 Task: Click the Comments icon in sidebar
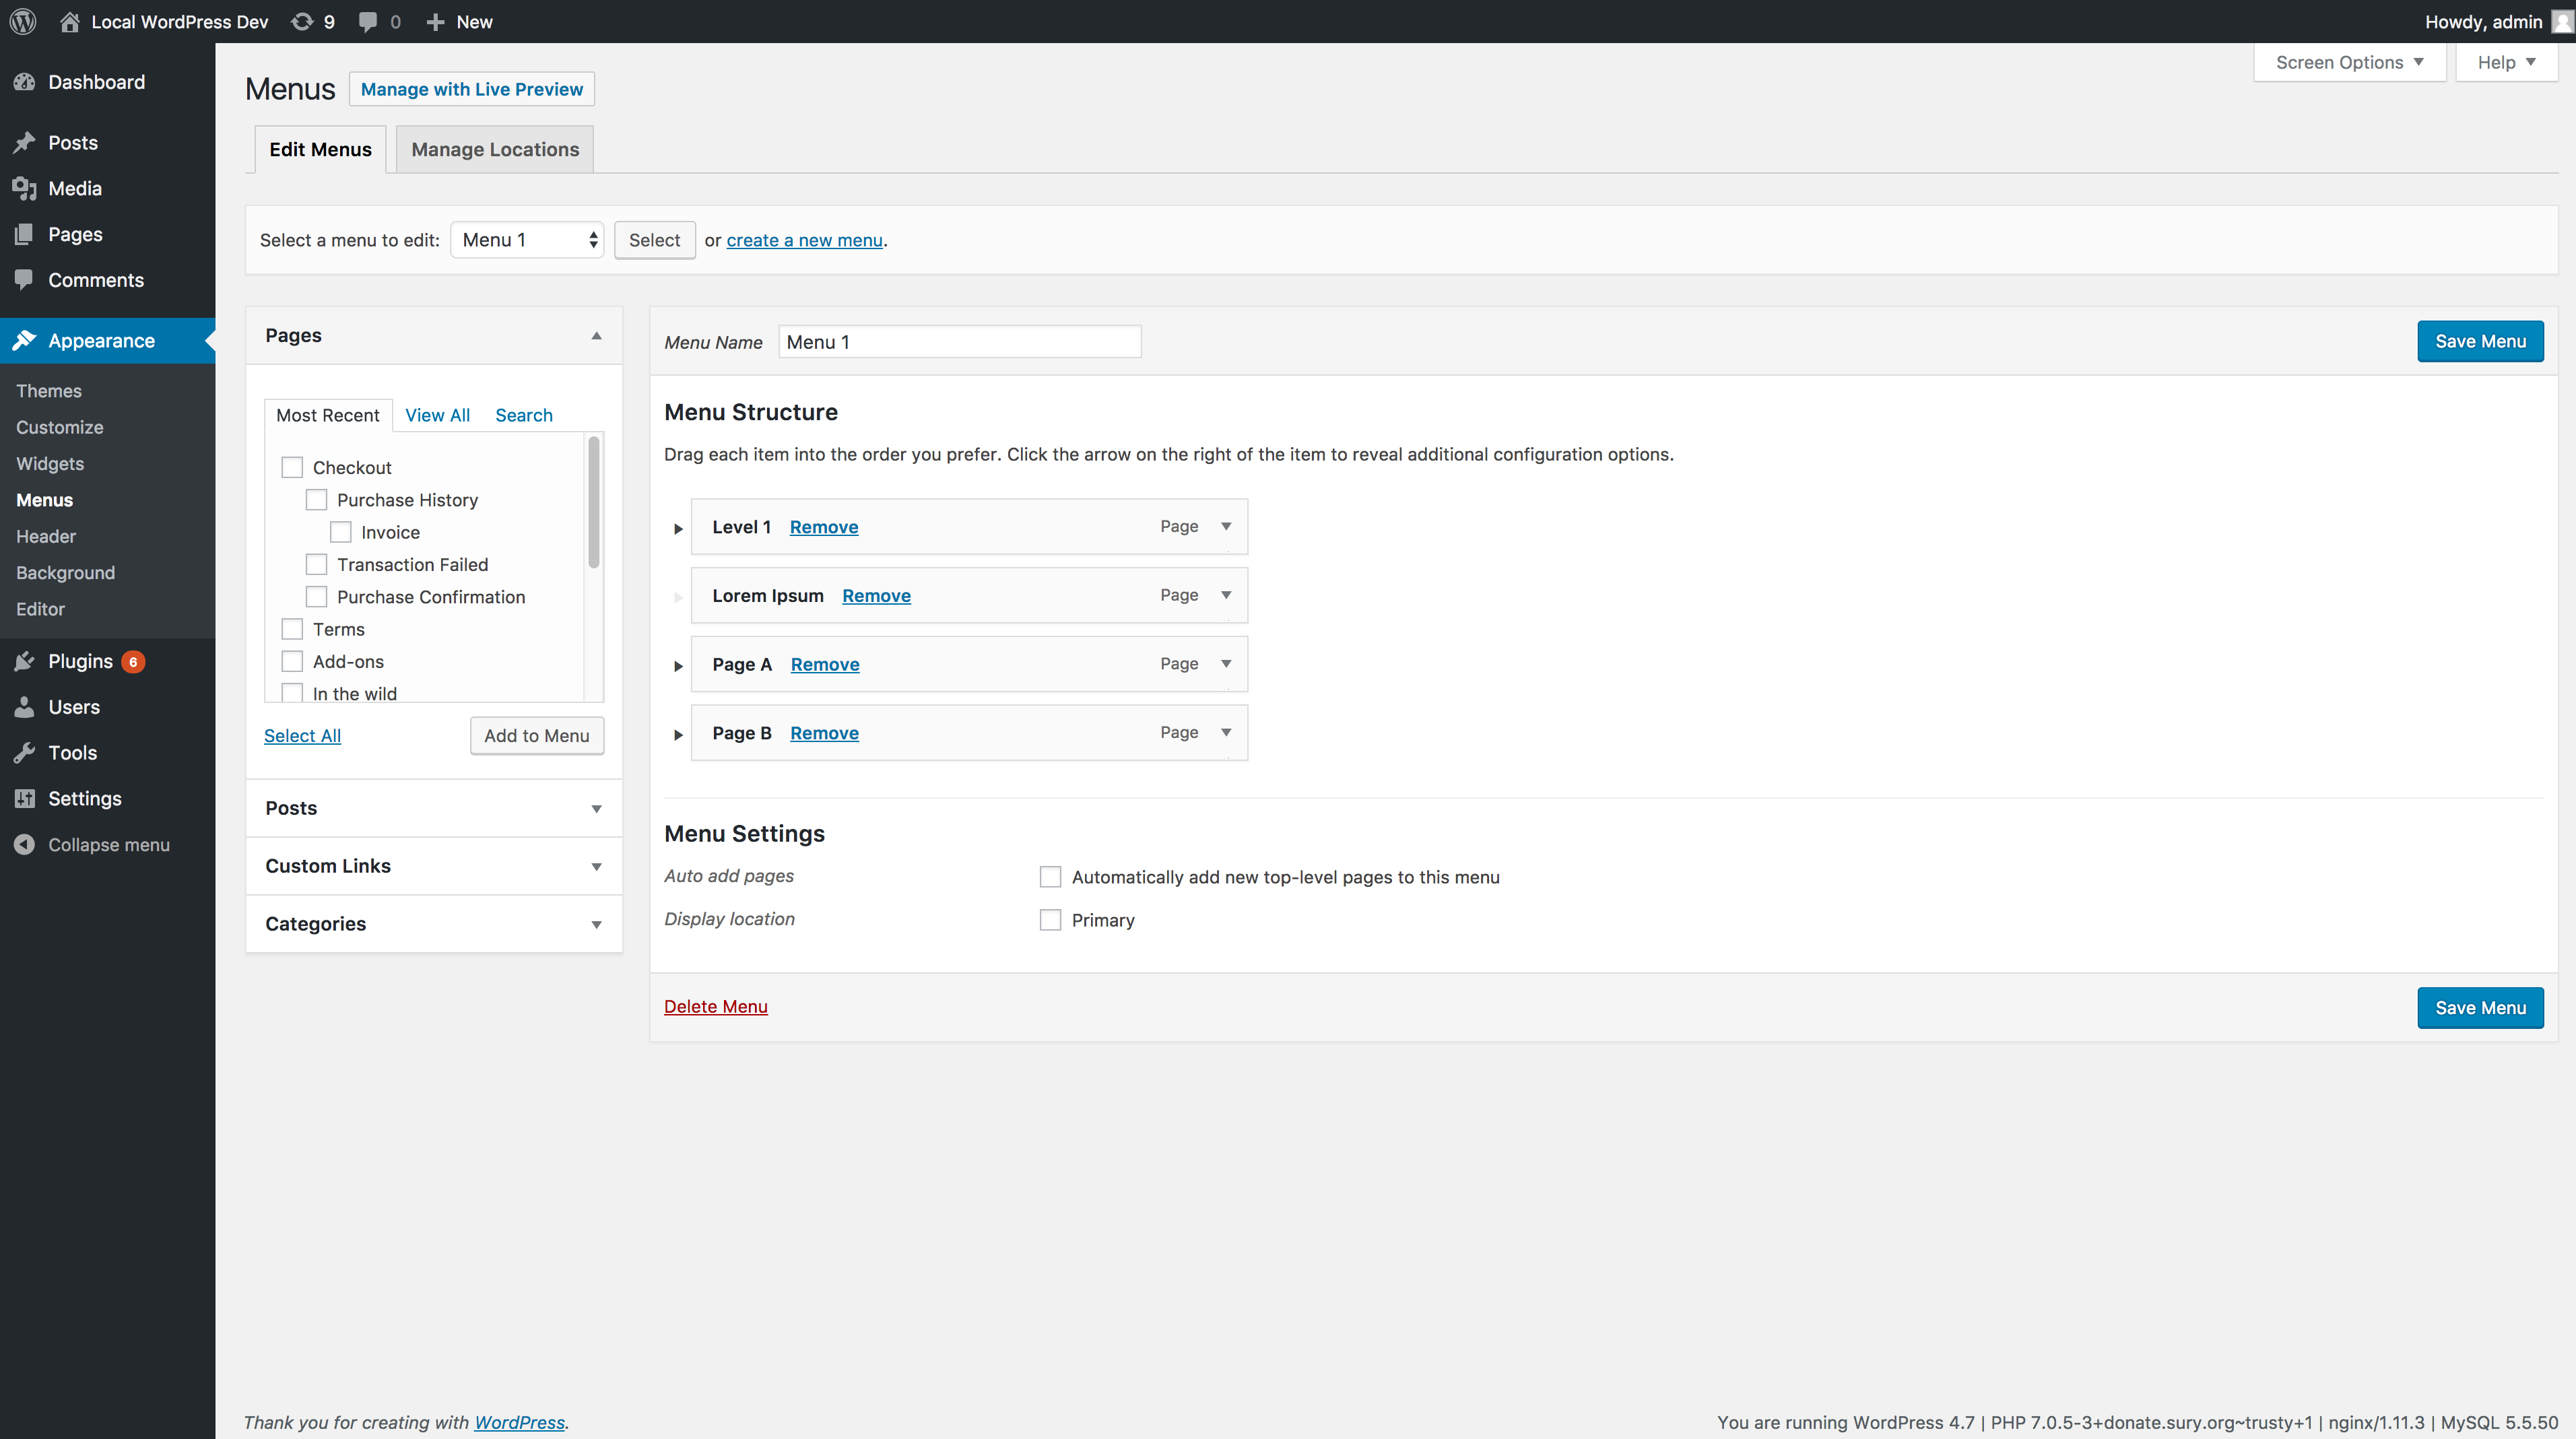coord(25,280)
